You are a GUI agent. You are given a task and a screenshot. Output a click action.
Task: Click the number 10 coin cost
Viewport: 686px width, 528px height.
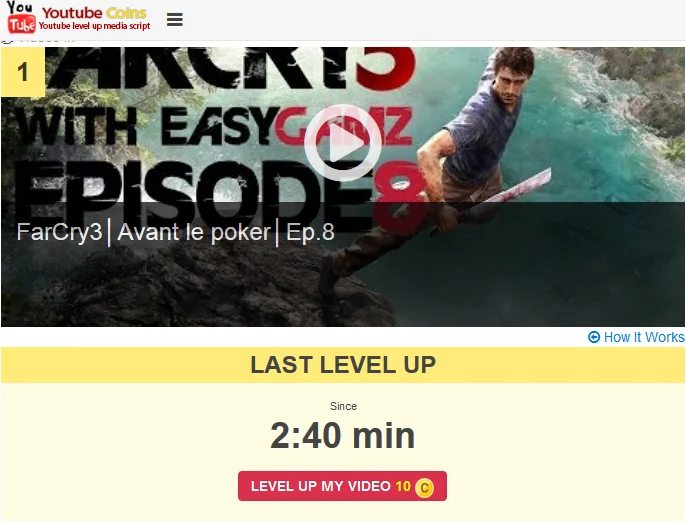(x=402, y=486)
